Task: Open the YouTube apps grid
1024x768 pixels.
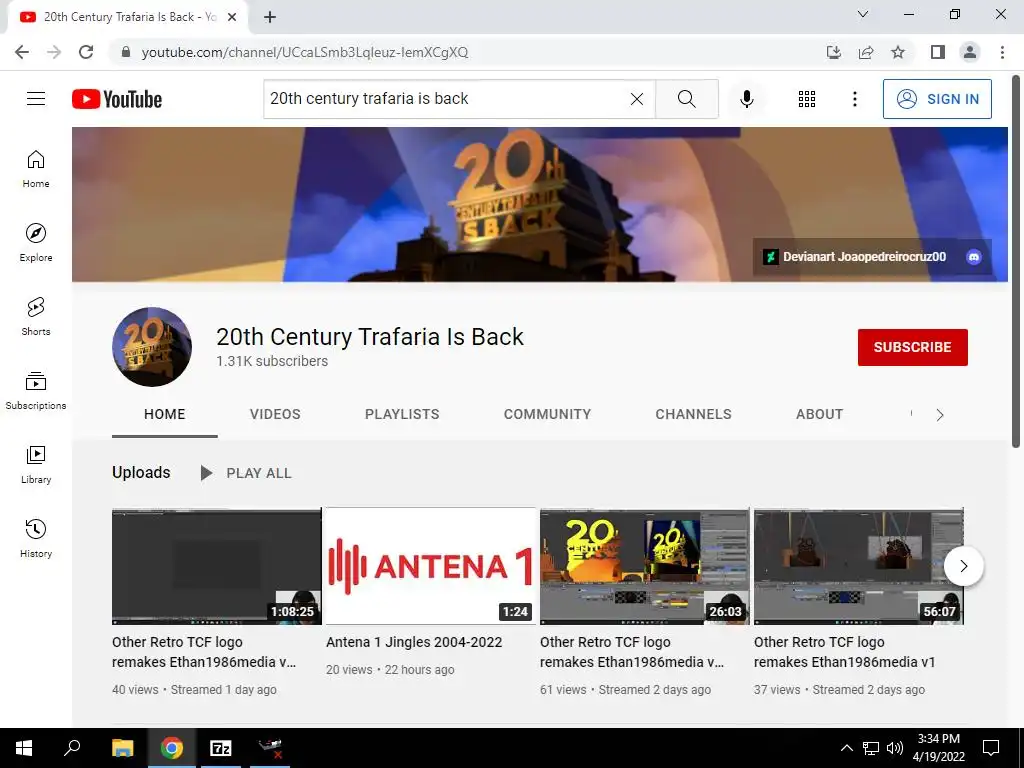Action: pos(807,99)
